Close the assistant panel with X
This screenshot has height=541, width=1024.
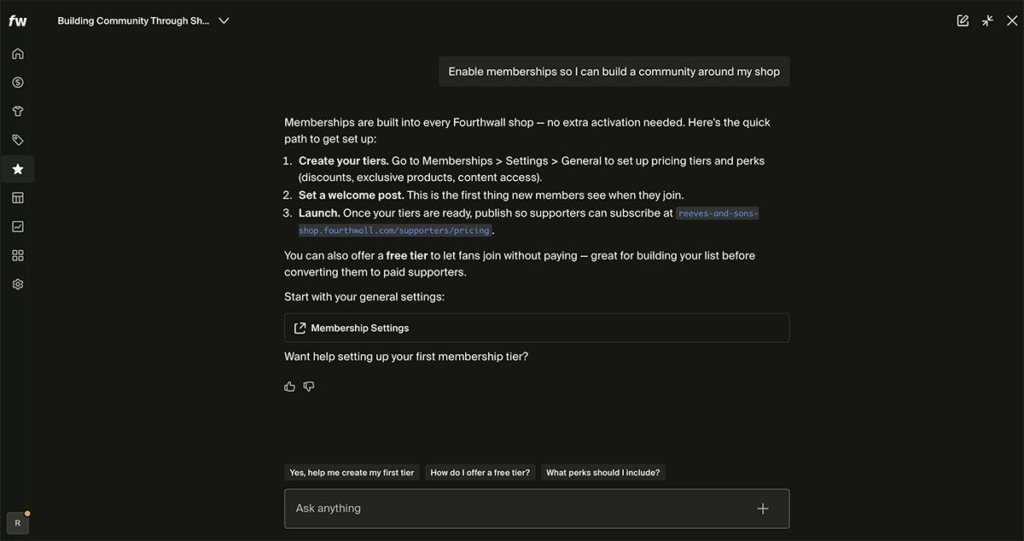tap(1012, 21)
